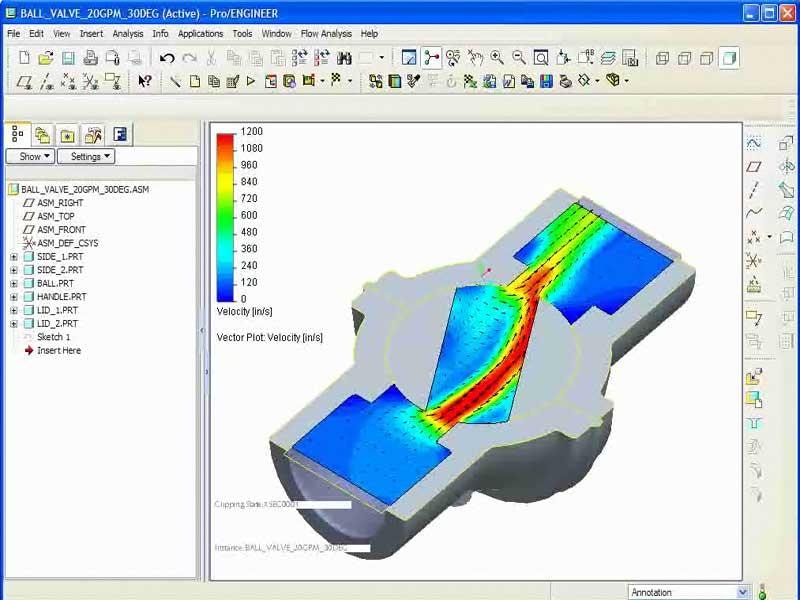Click the Zoom Out magnifier icon

(519, 58)
